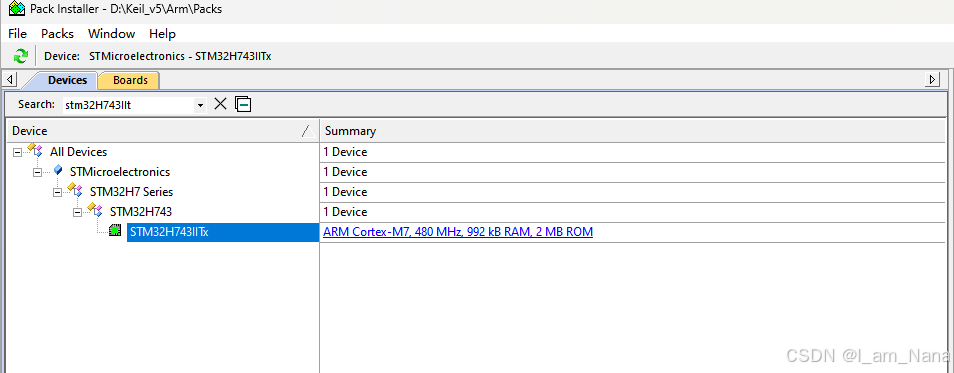Click the STM32H743 node icon
Screen dimensions: 954x373
(x=96, y=211)
